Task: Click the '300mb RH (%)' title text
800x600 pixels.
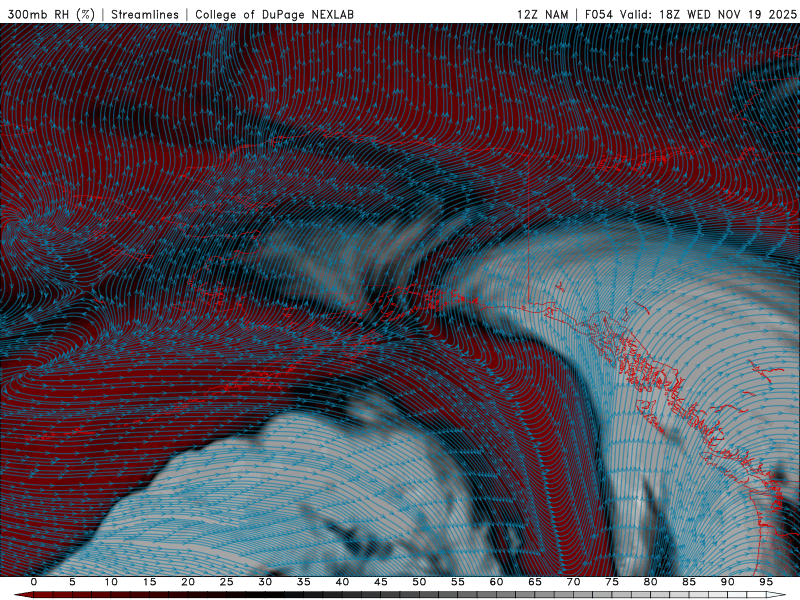Action: 51,15
